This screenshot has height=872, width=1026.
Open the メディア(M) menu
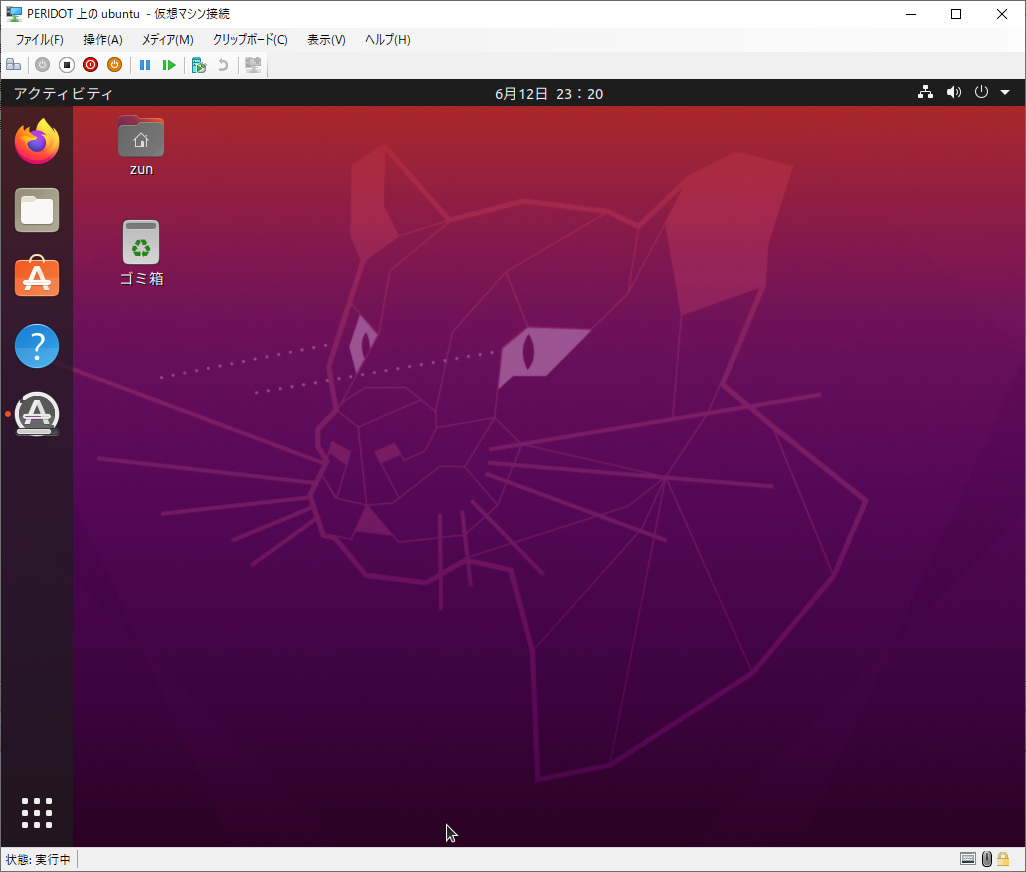[168, 40]
